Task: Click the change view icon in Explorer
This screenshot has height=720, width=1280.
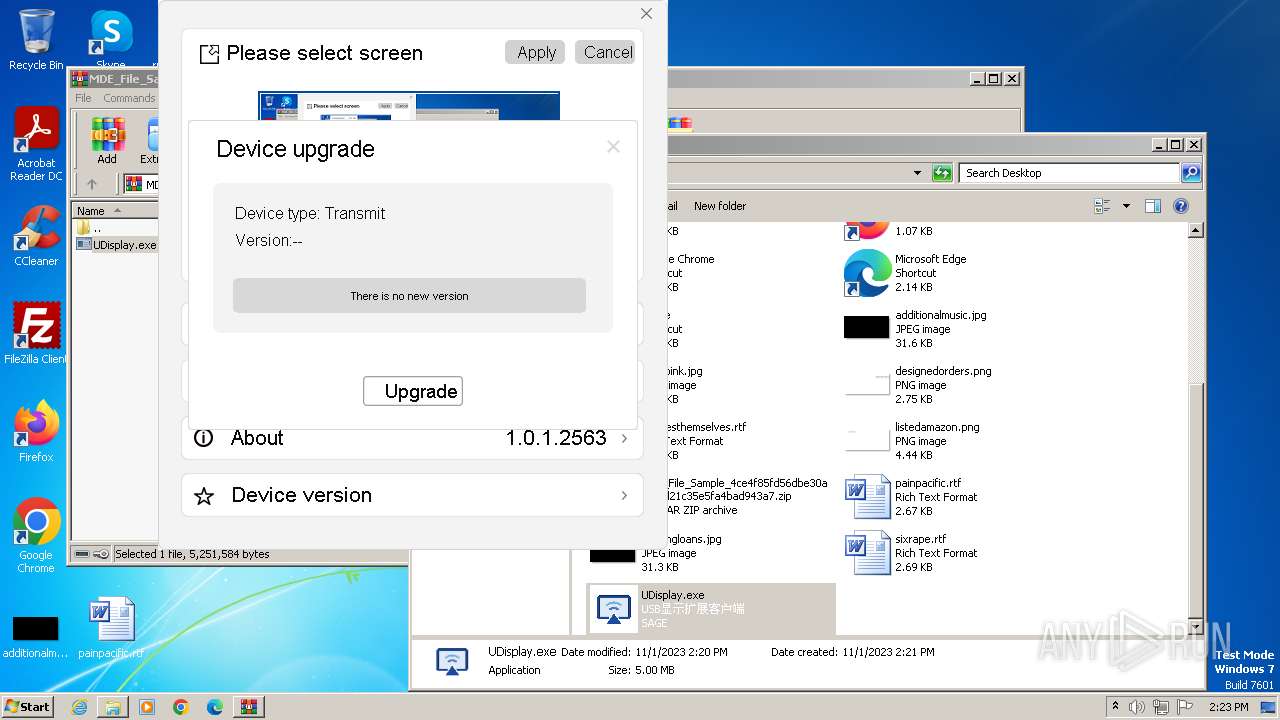Action: 1102,206
